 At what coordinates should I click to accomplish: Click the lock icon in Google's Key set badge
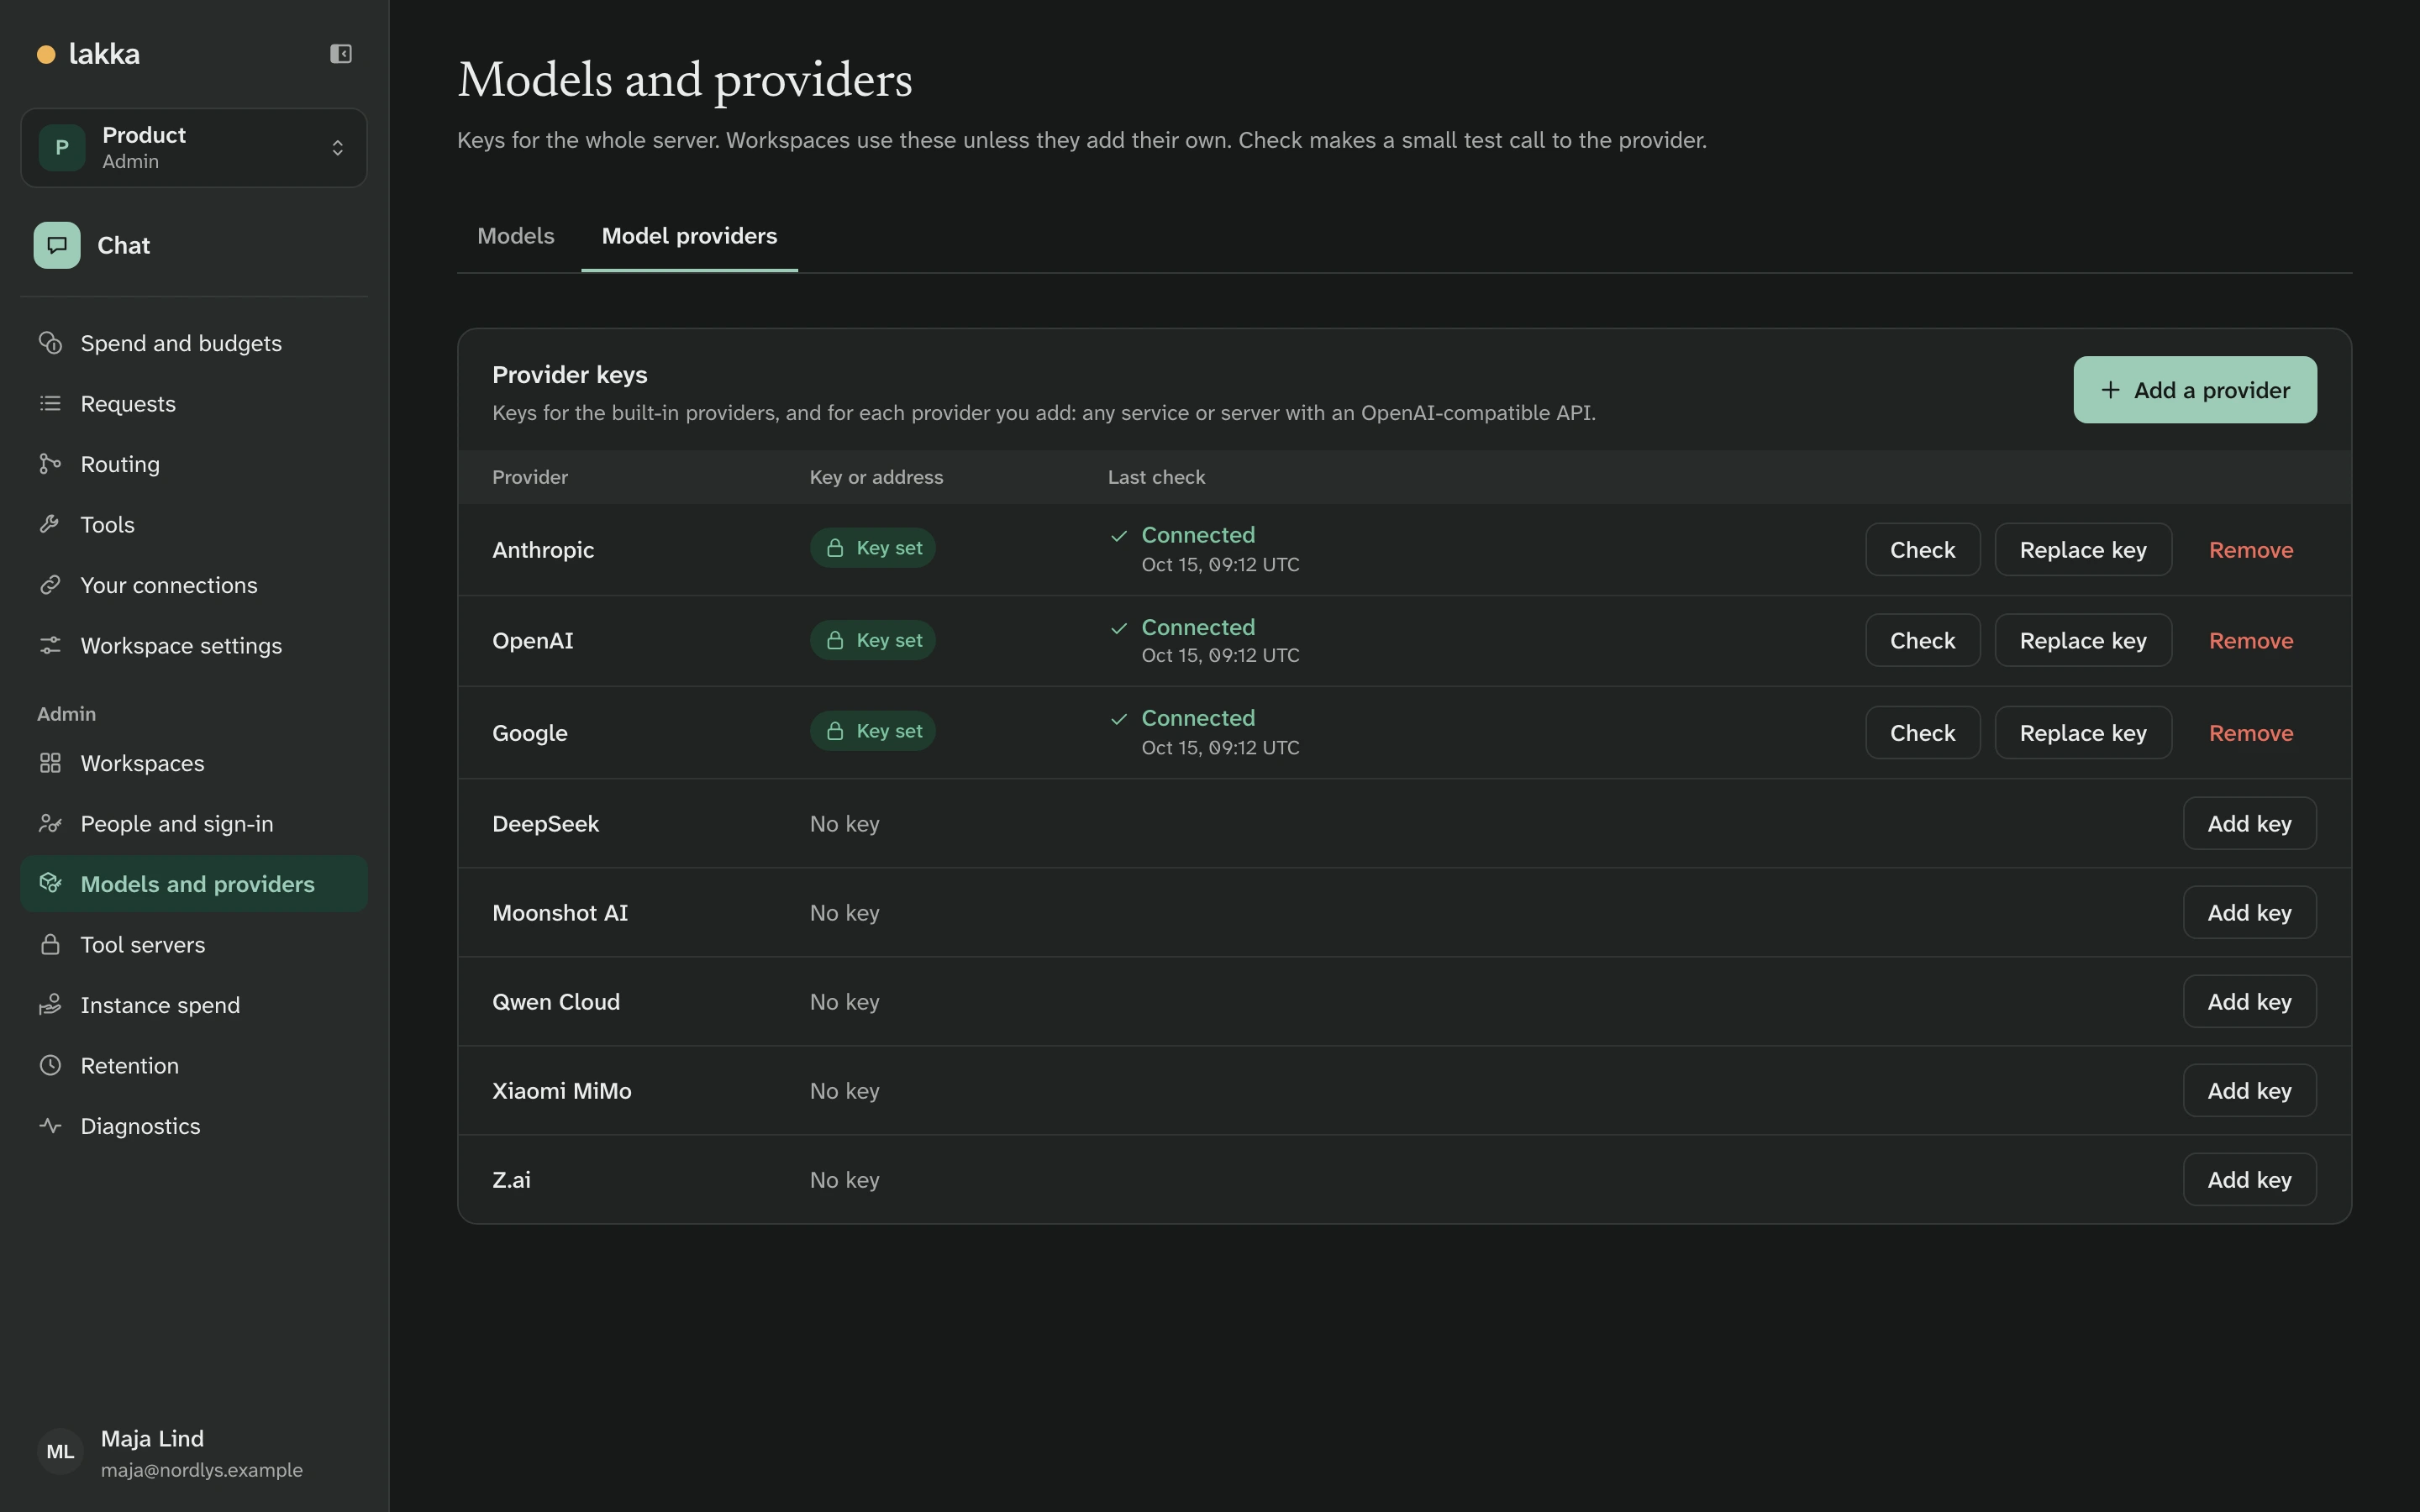pyautogui.click(x=835, y=731)
